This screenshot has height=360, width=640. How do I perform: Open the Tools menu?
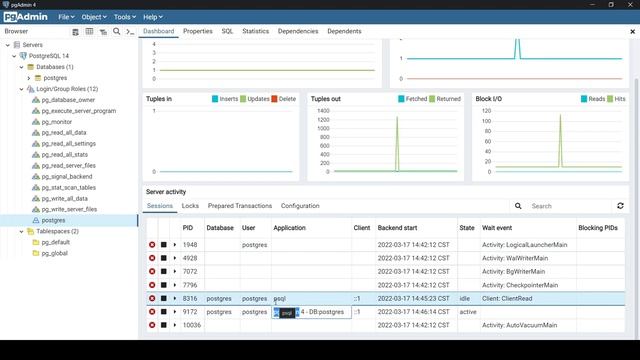pyautogui.click(x=124, y=17)
